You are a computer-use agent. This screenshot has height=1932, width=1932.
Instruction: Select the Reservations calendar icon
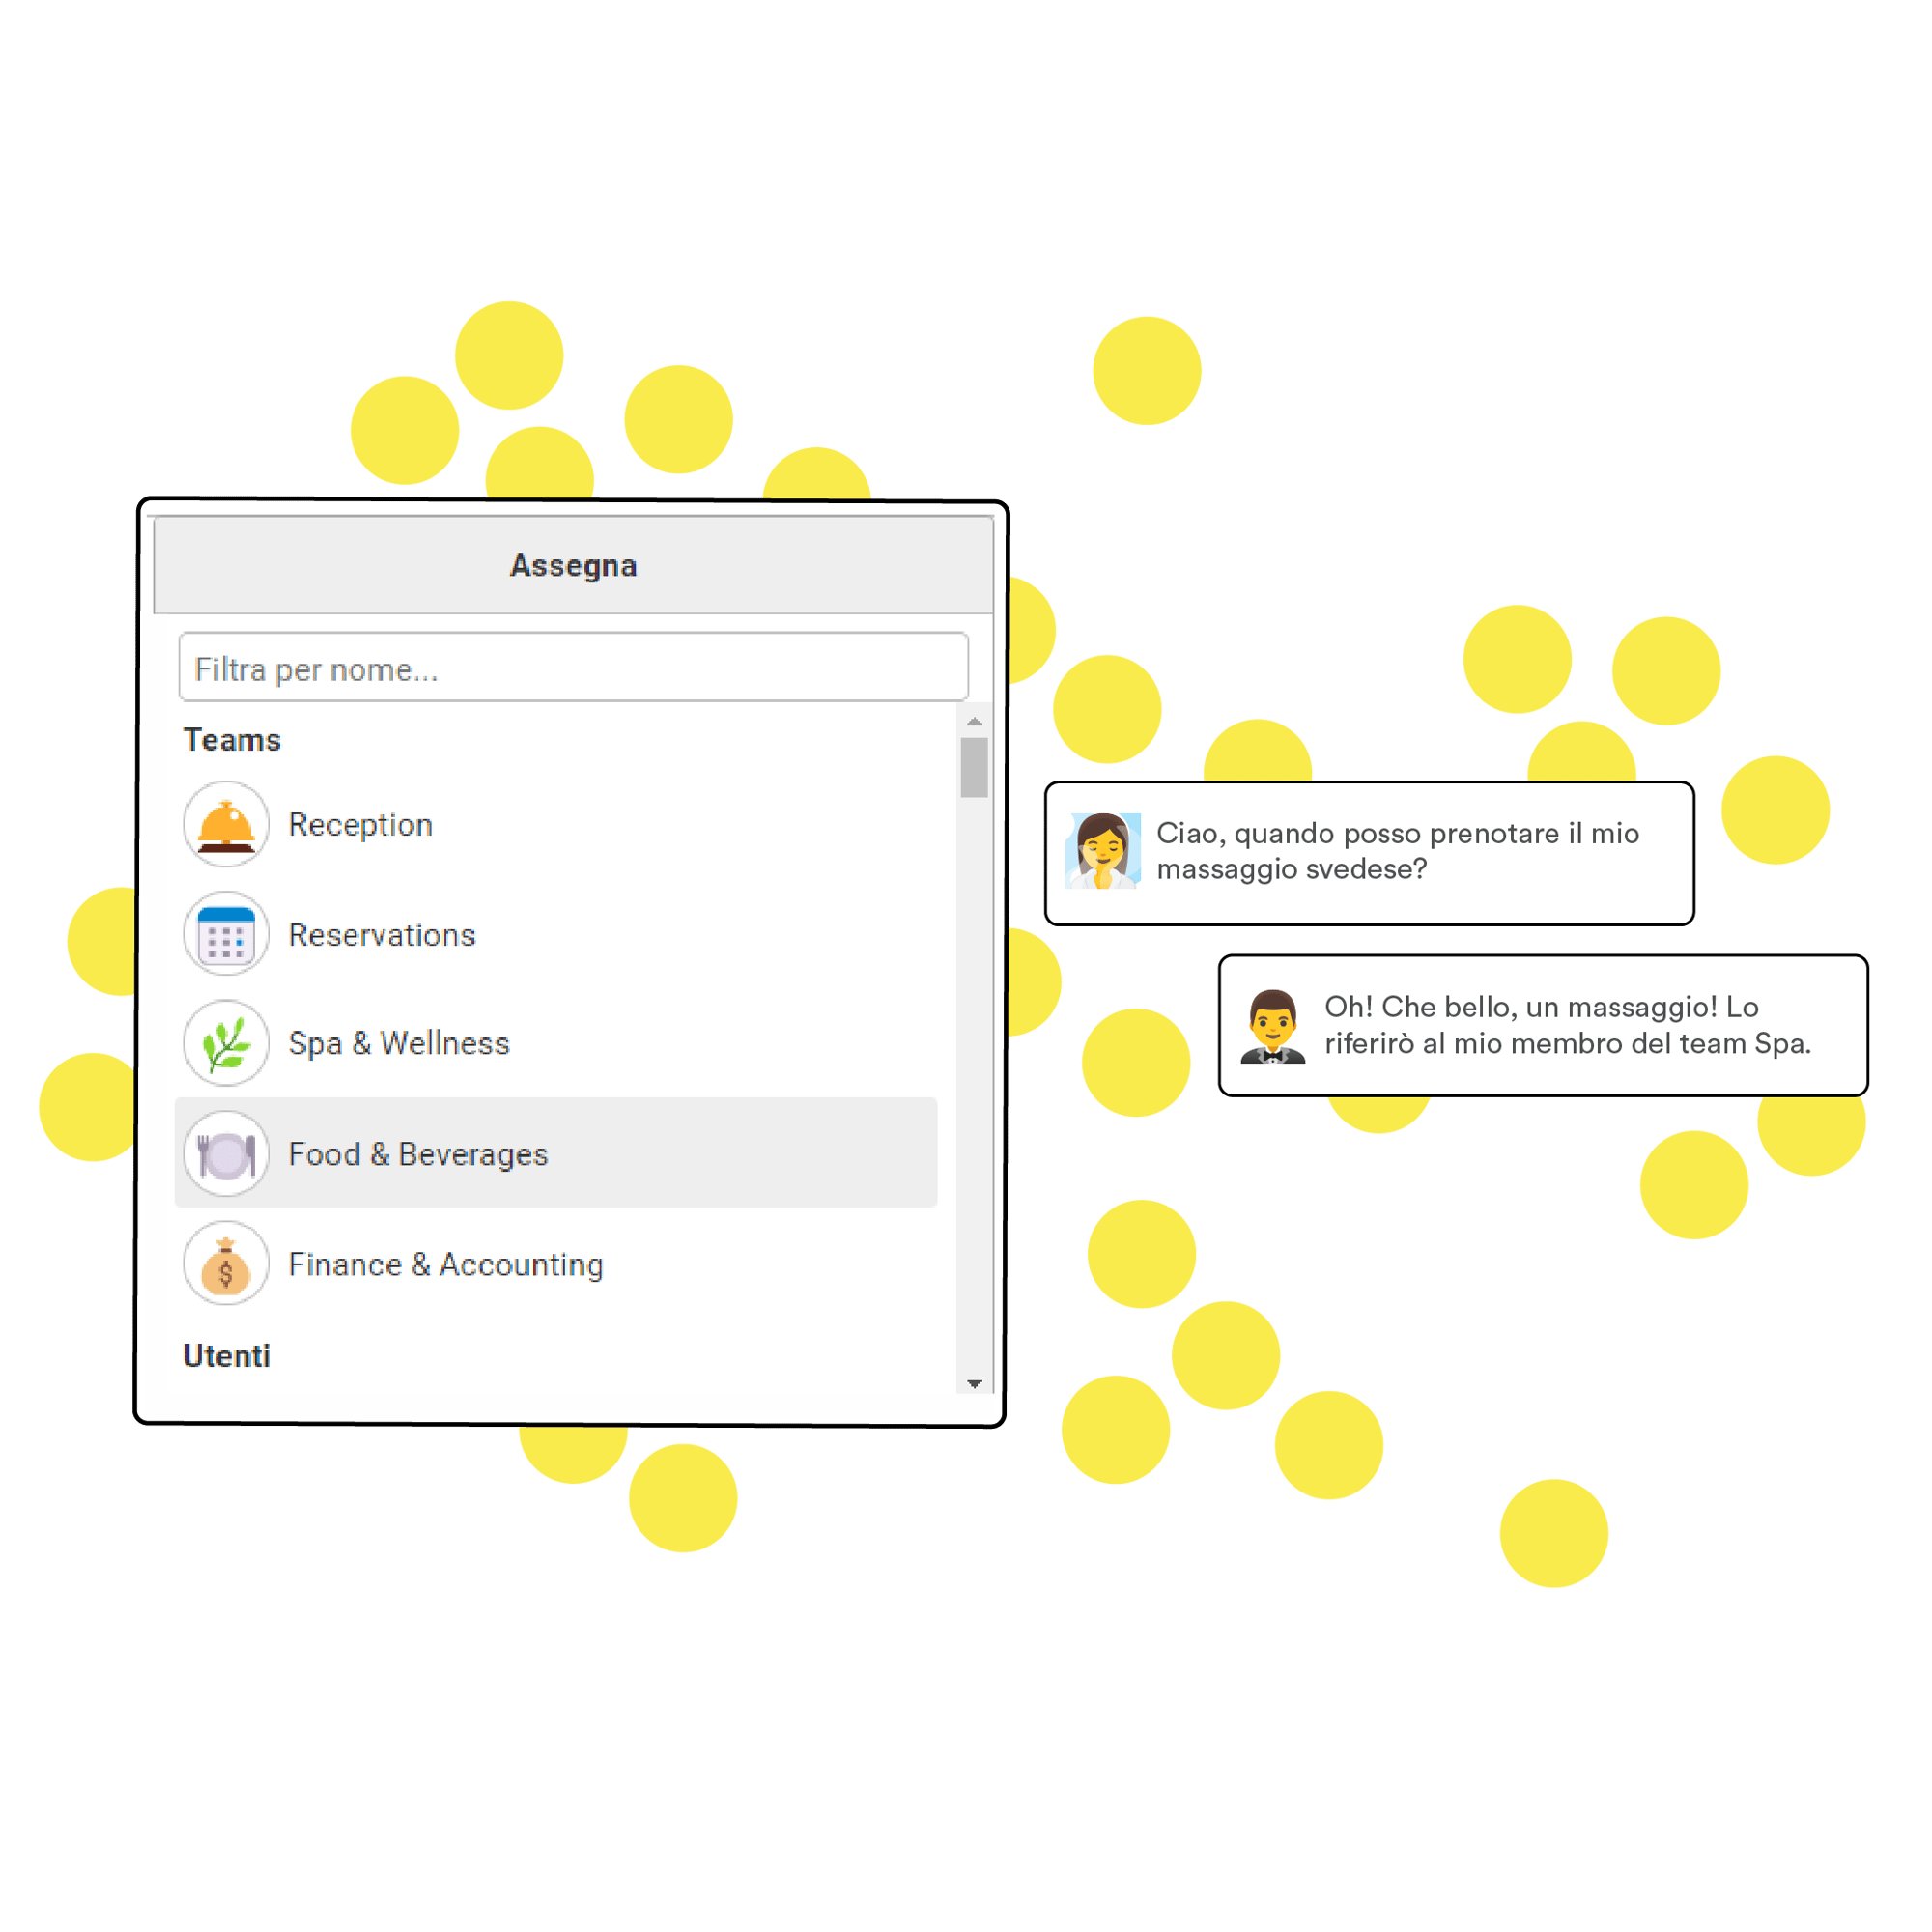pos(226,934)
